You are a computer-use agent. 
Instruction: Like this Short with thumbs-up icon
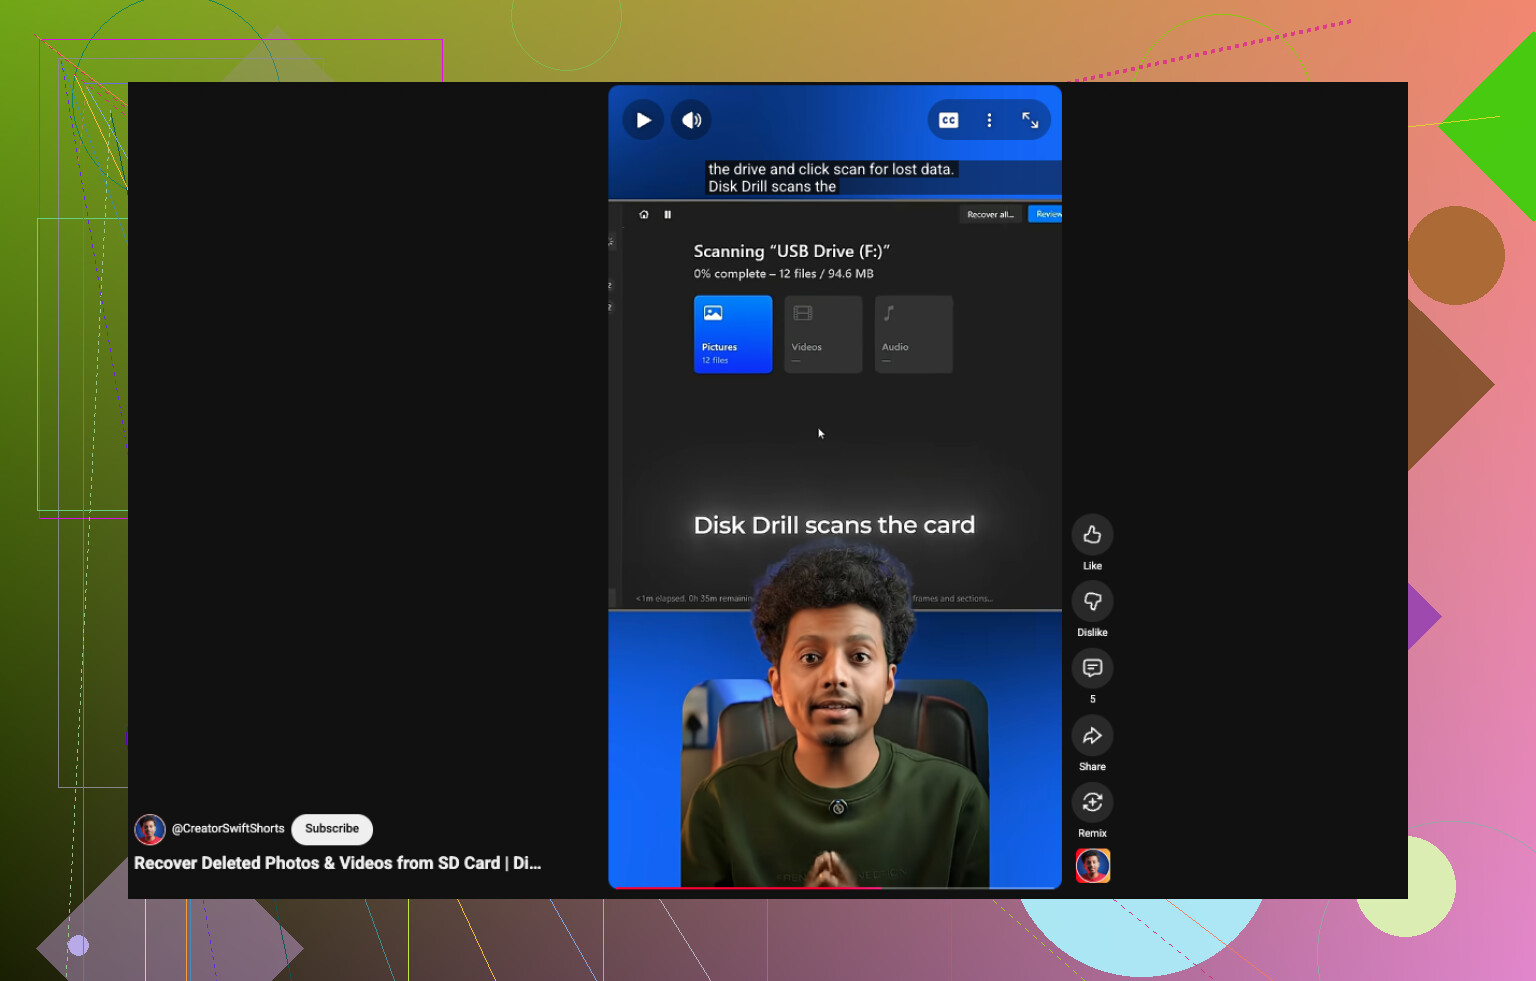[x=1092, y=535]
